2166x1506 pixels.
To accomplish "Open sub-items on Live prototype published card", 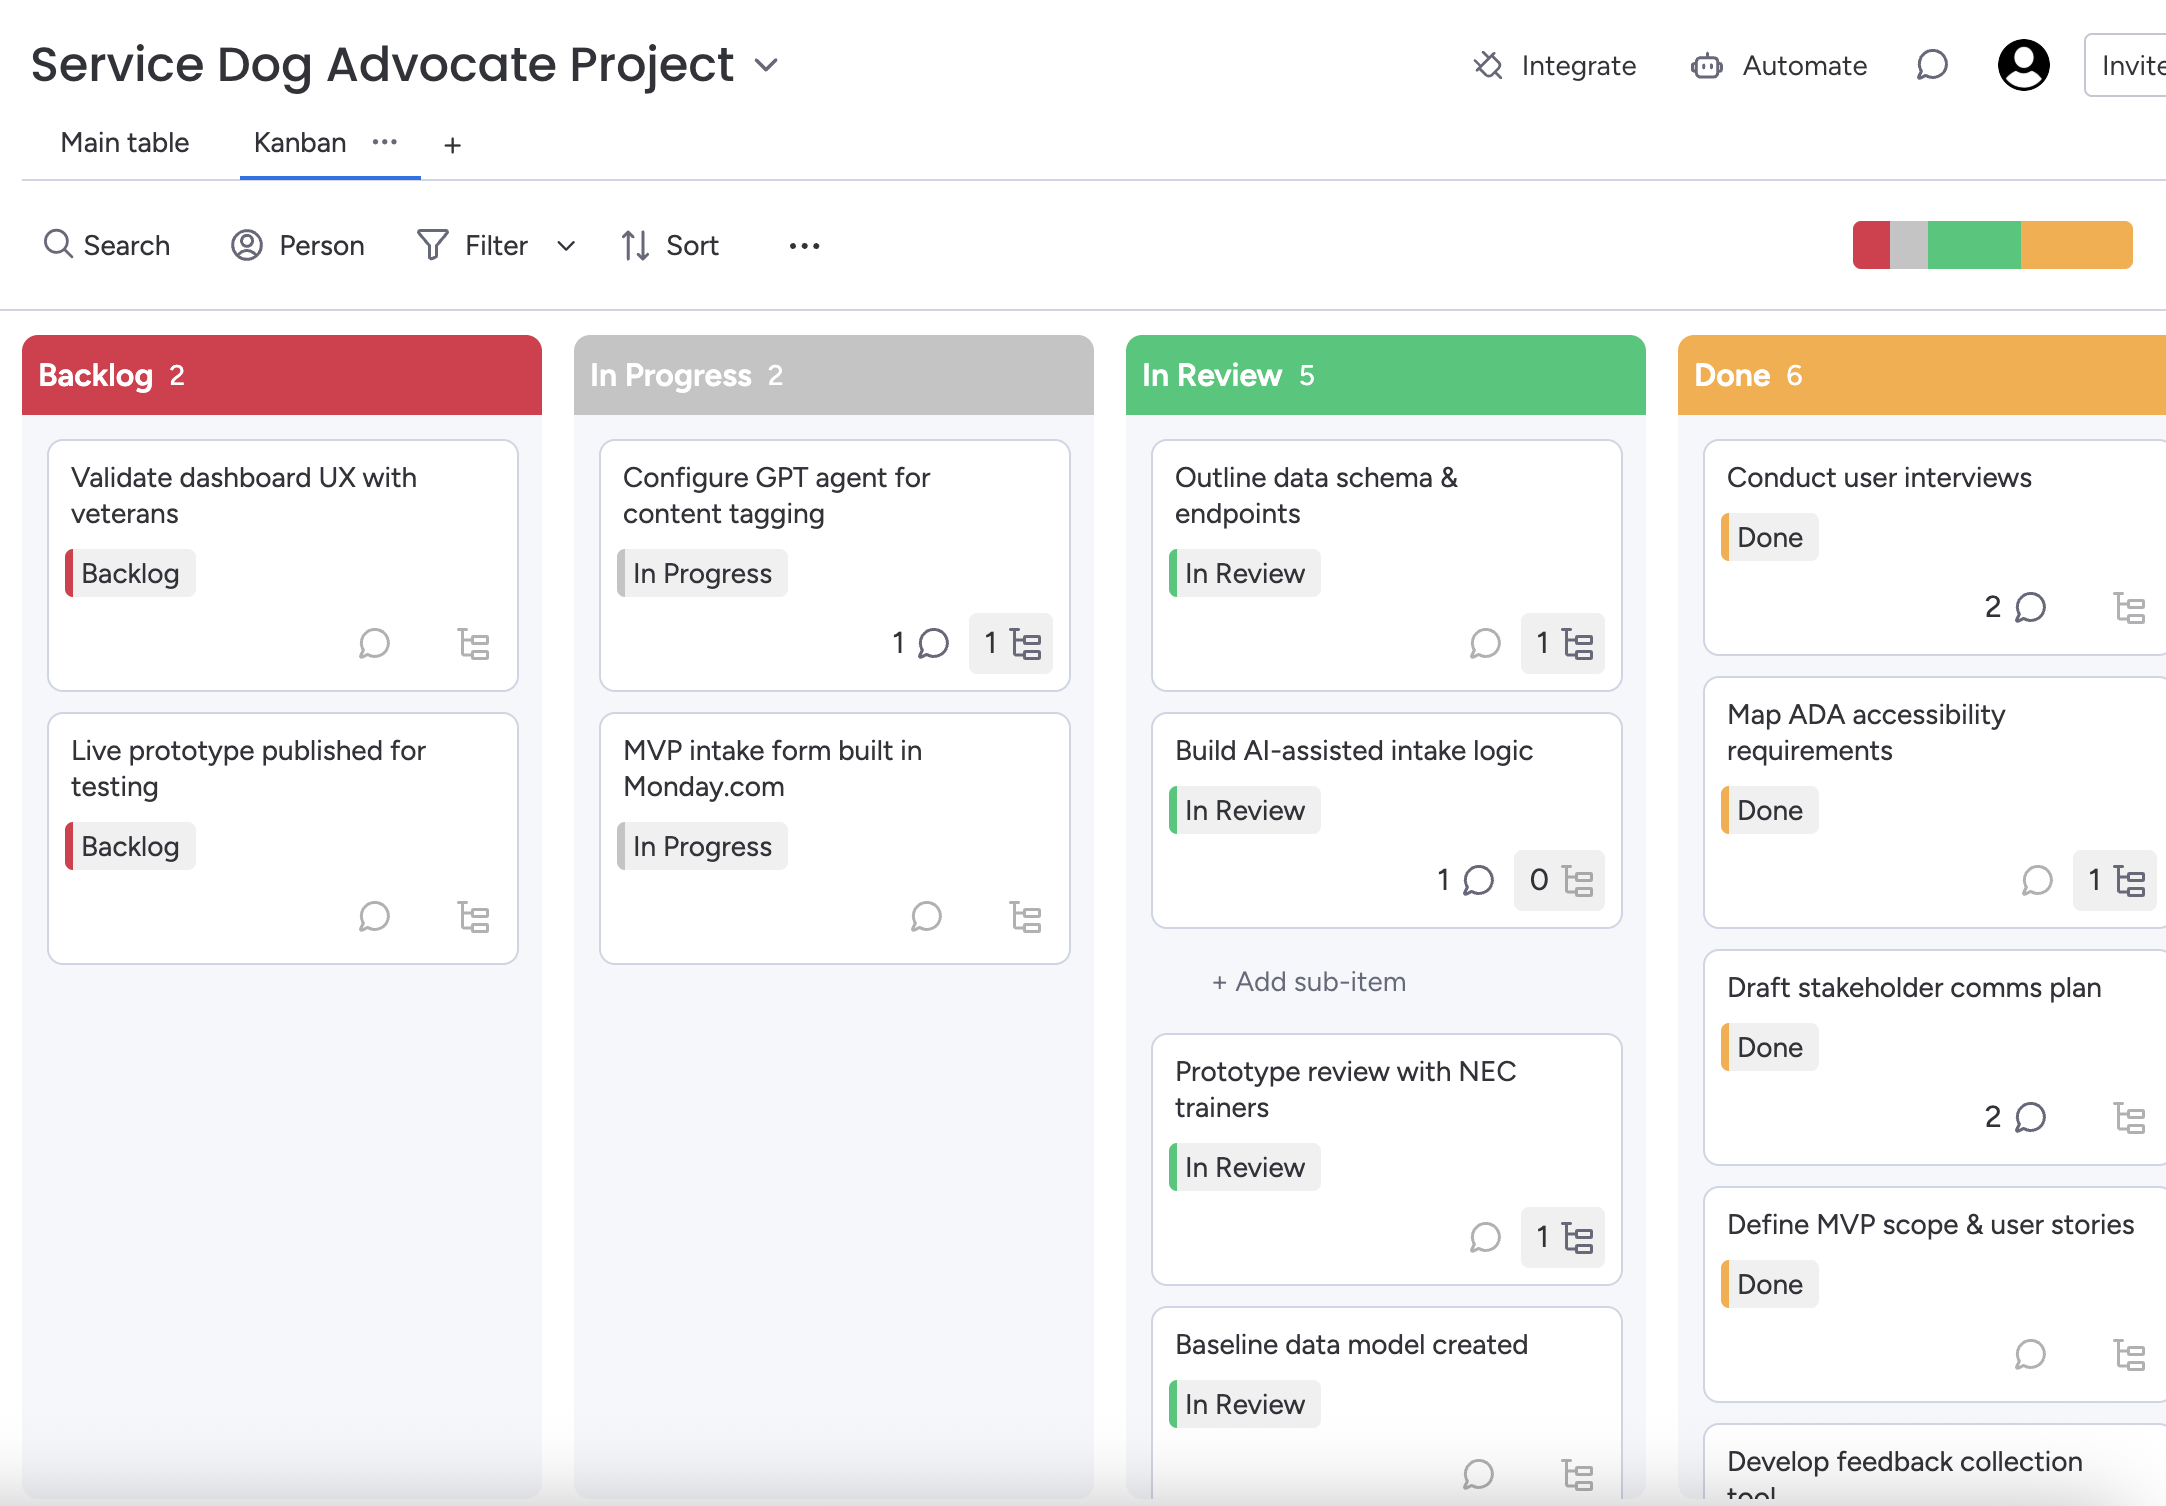I will tap(473, 916).
